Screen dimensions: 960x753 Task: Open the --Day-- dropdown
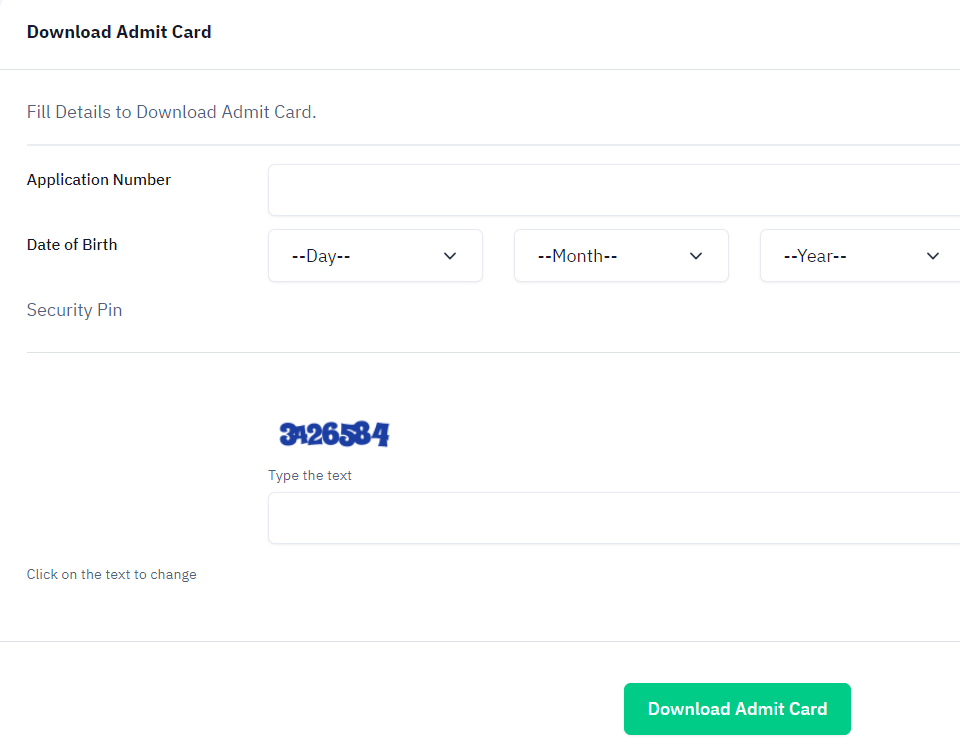pos(375,256)
